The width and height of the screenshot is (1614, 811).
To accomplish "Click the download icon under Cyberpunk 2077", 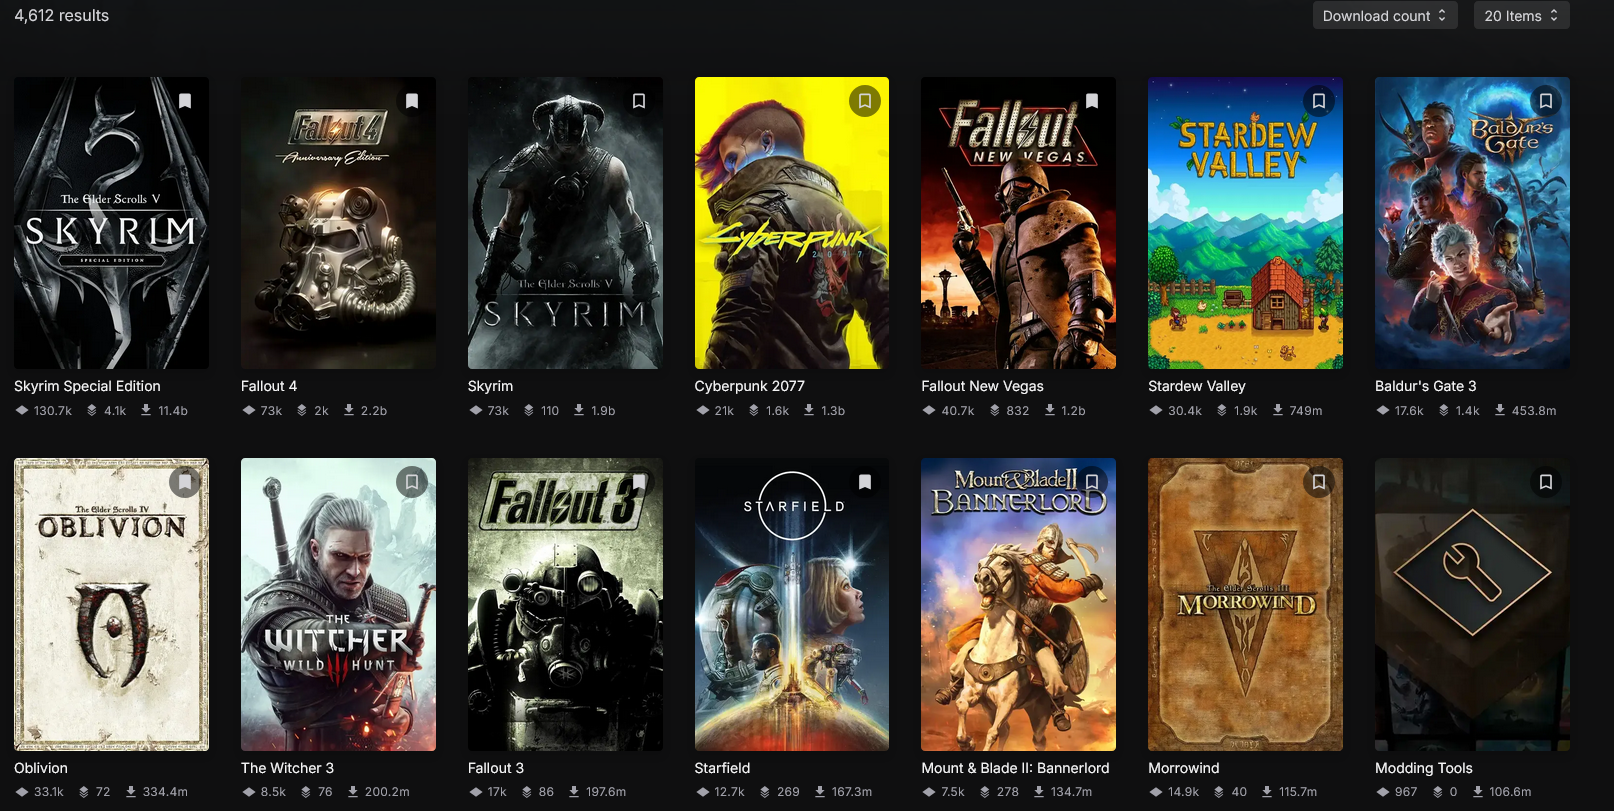I will pyautogui.click(x=809, y=410).
